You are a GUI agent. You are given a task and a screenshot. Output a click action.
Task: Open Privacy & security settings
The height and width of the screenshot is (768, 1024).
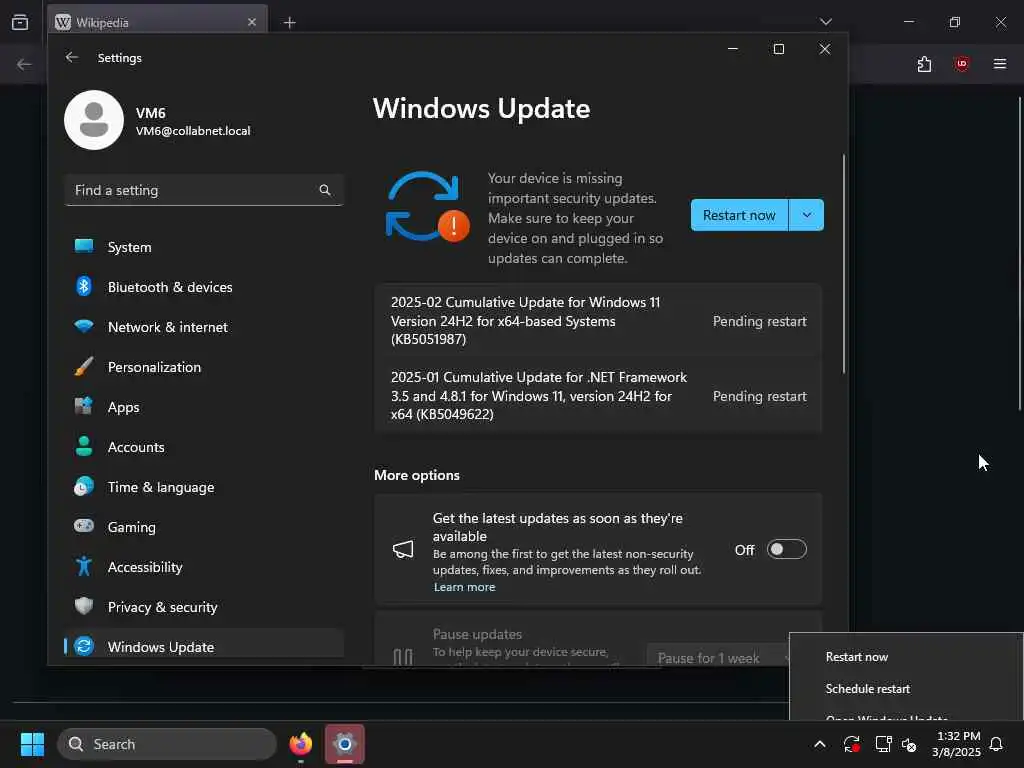tap(204, 607)
